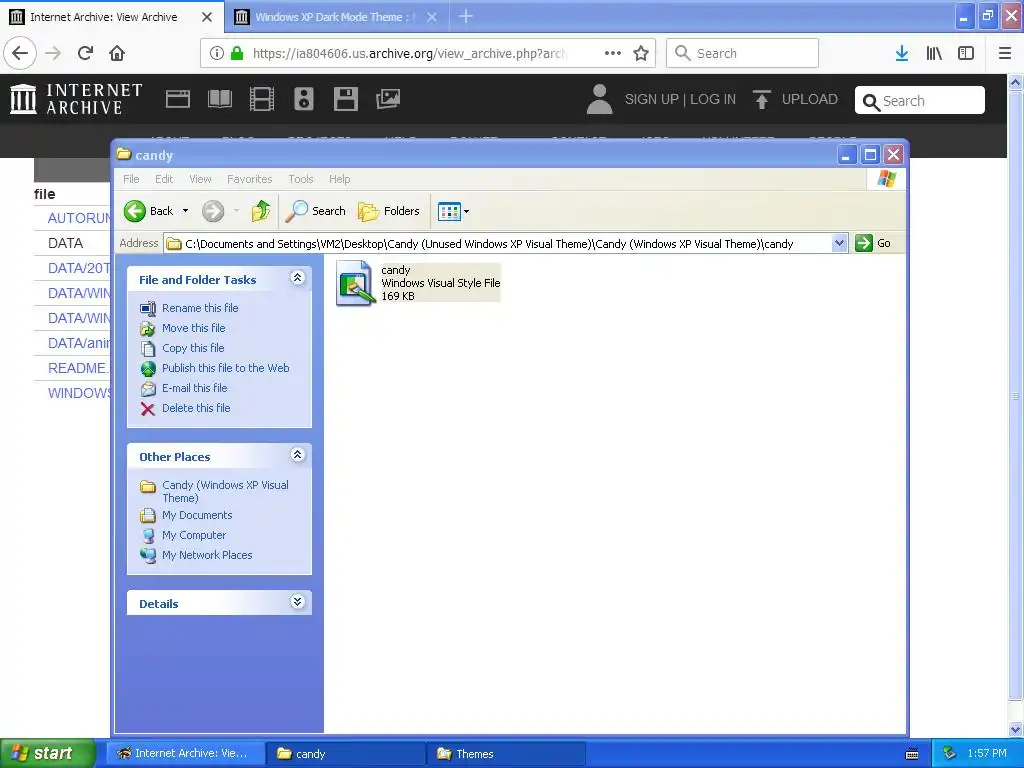The image size is (1024, 768).
Task: Click the Internet Archive logo
Action: coord(76,99)
